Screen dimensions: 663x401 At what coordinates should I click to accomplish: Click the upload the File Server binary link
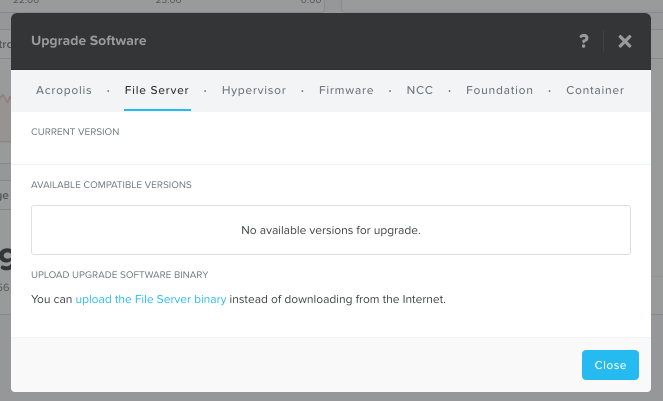click(151, 299)
